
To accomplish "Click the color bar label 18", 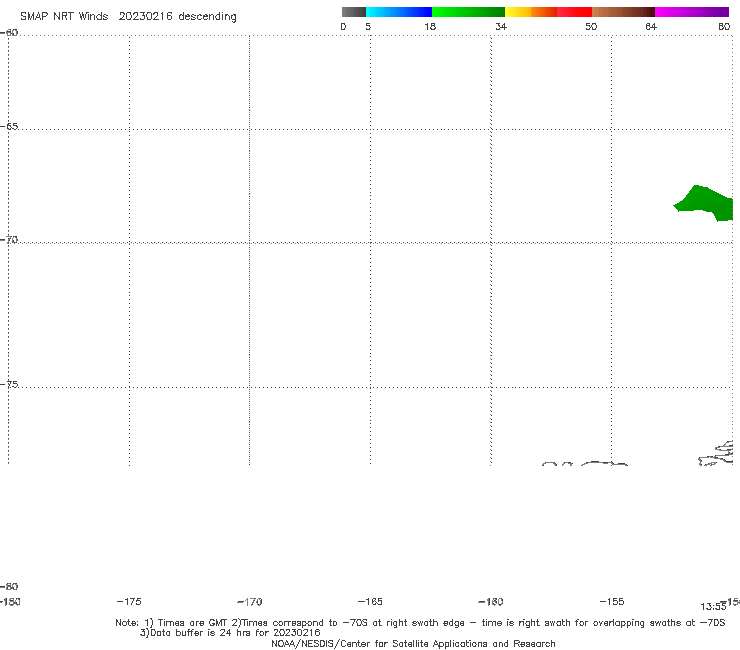I will click(430, 26).
